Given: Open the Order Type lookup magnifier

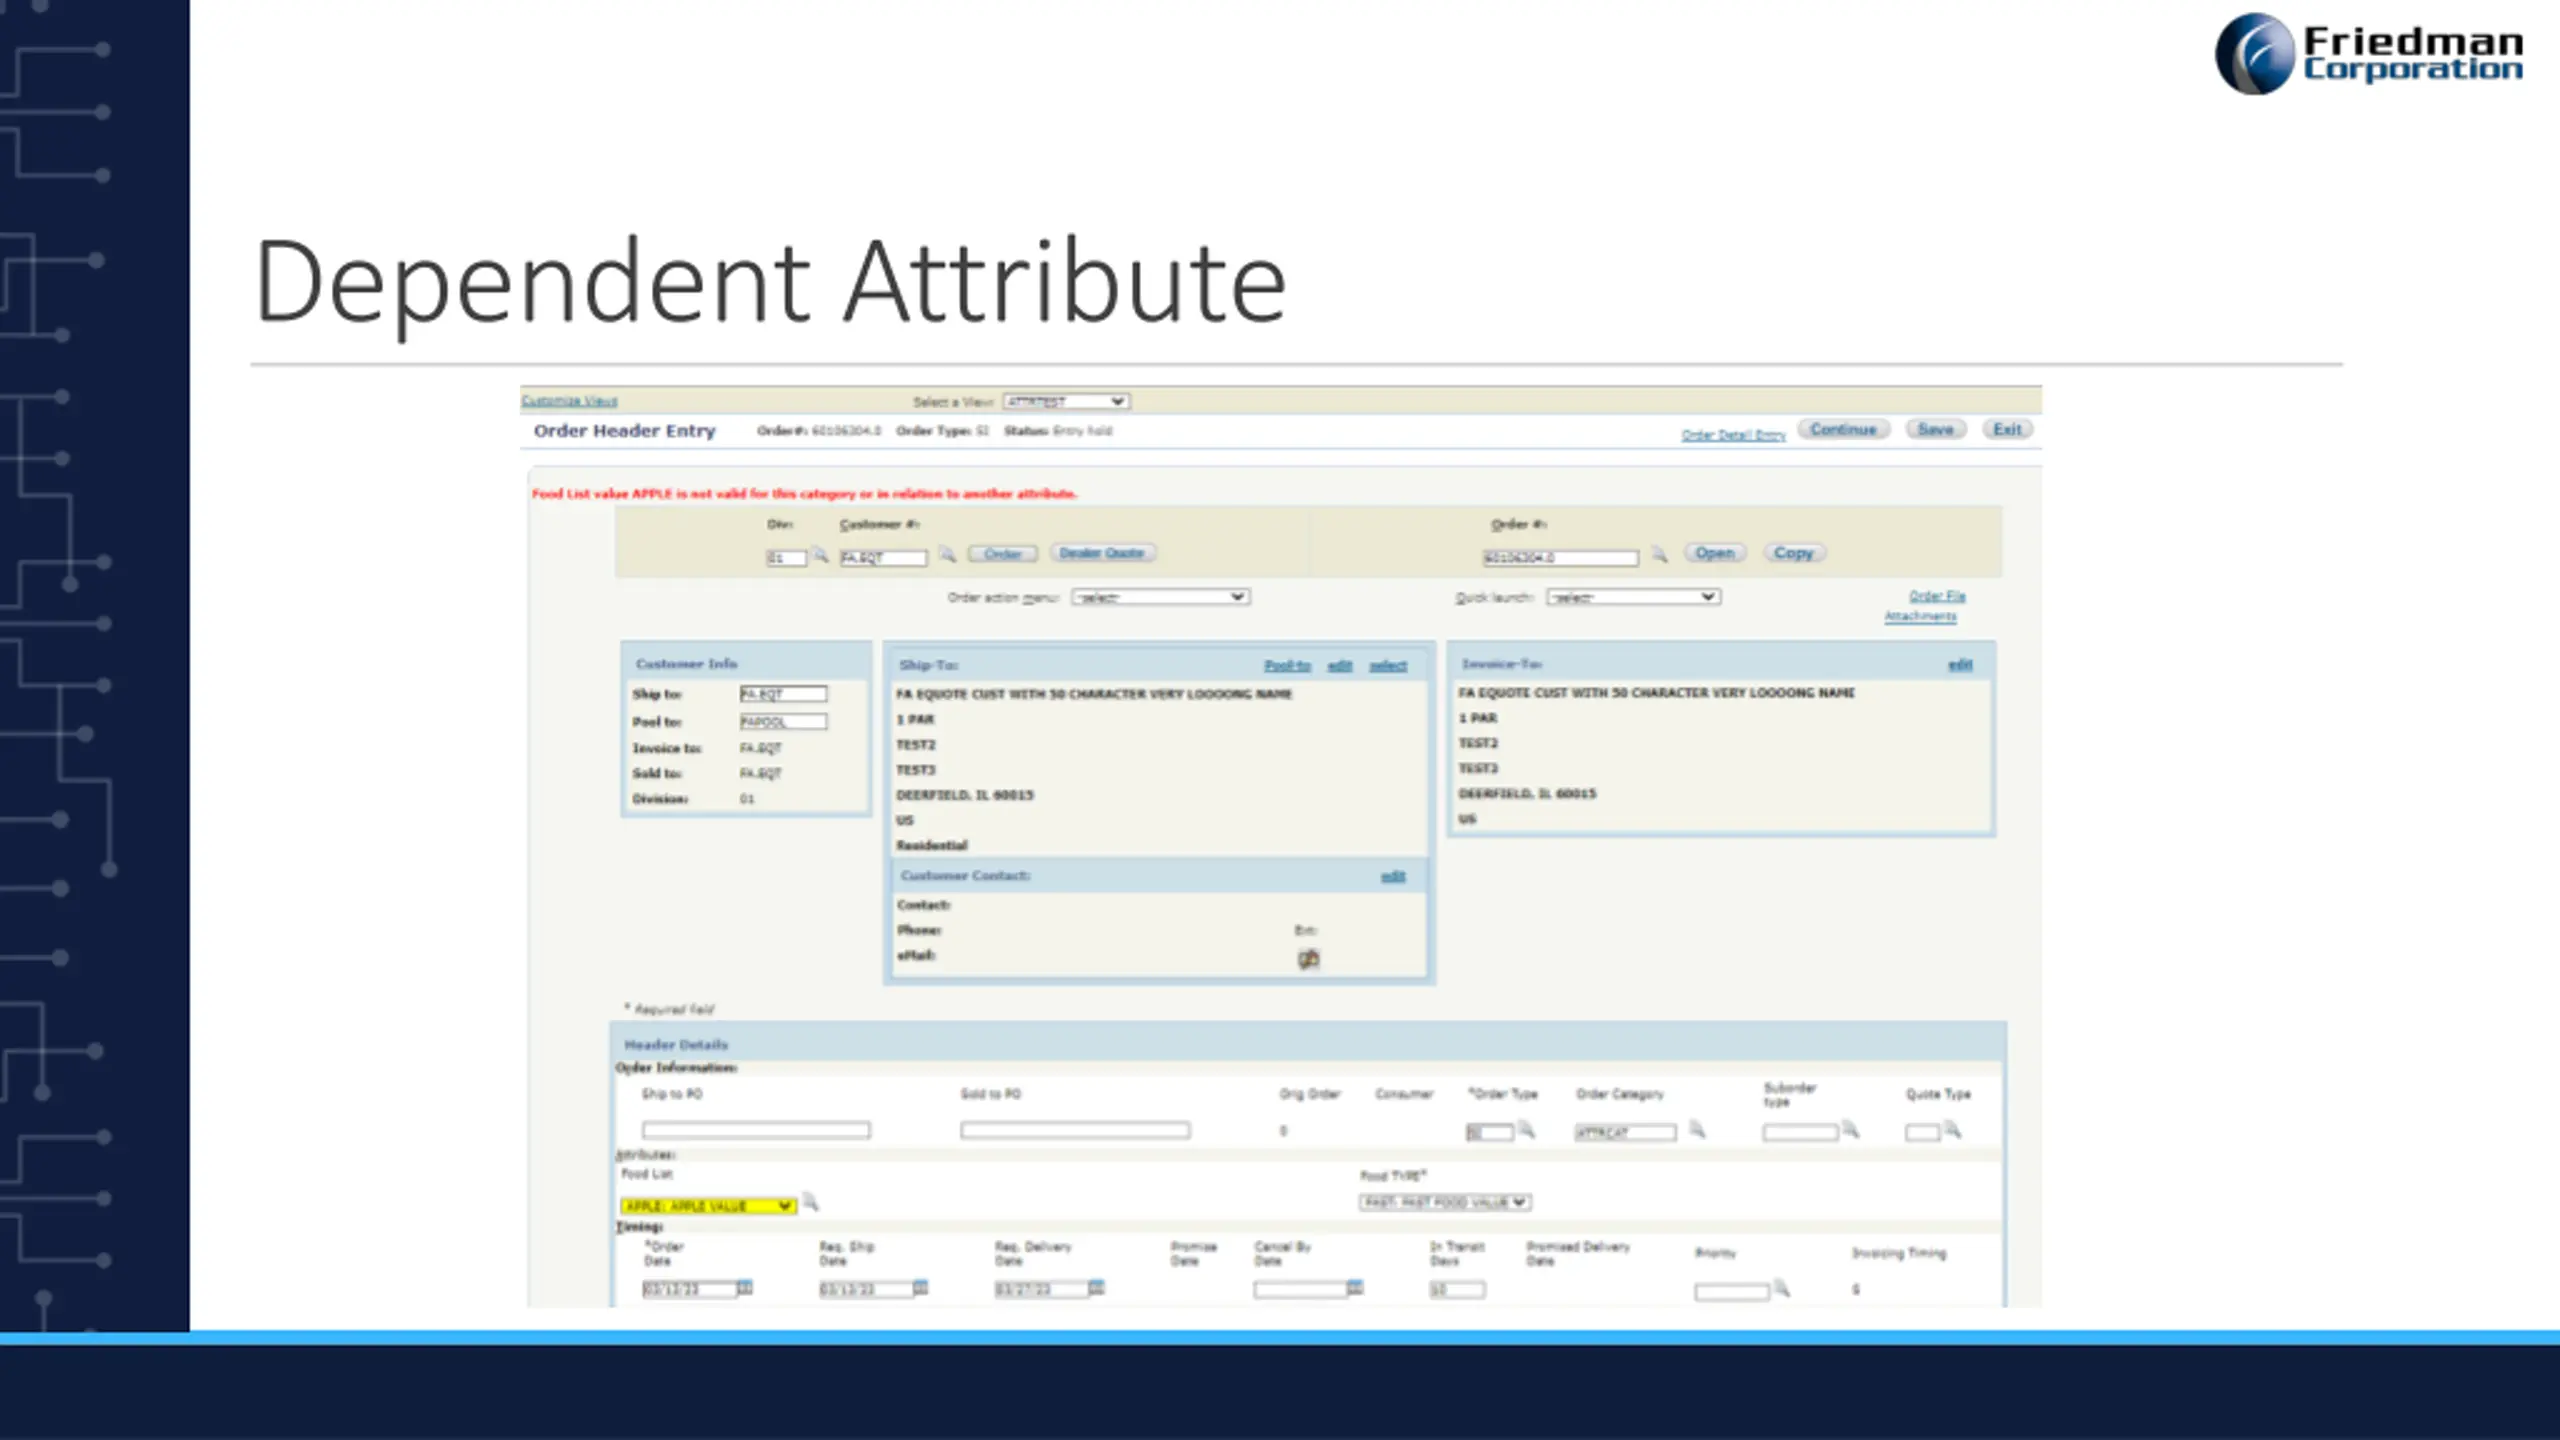Looking at the screenshot, I should pyautogui.click(x=1526, y=1130).
